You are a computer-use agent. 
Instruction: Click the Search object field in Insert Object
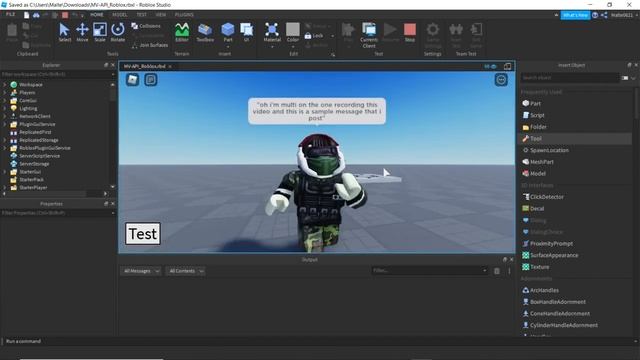(x=570, y=78)
